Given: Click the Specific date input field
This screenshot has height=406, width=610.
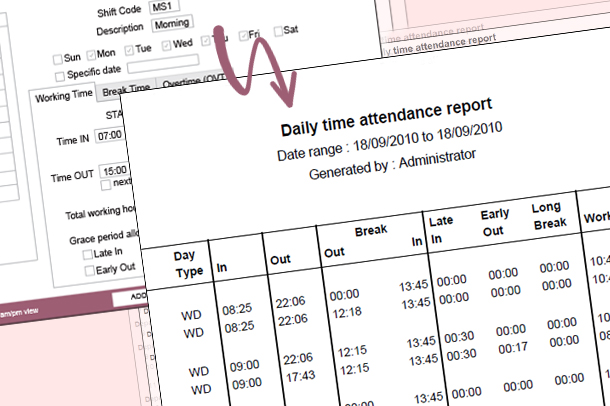Looking at the screenshot, I should click(x=163, y=64).
